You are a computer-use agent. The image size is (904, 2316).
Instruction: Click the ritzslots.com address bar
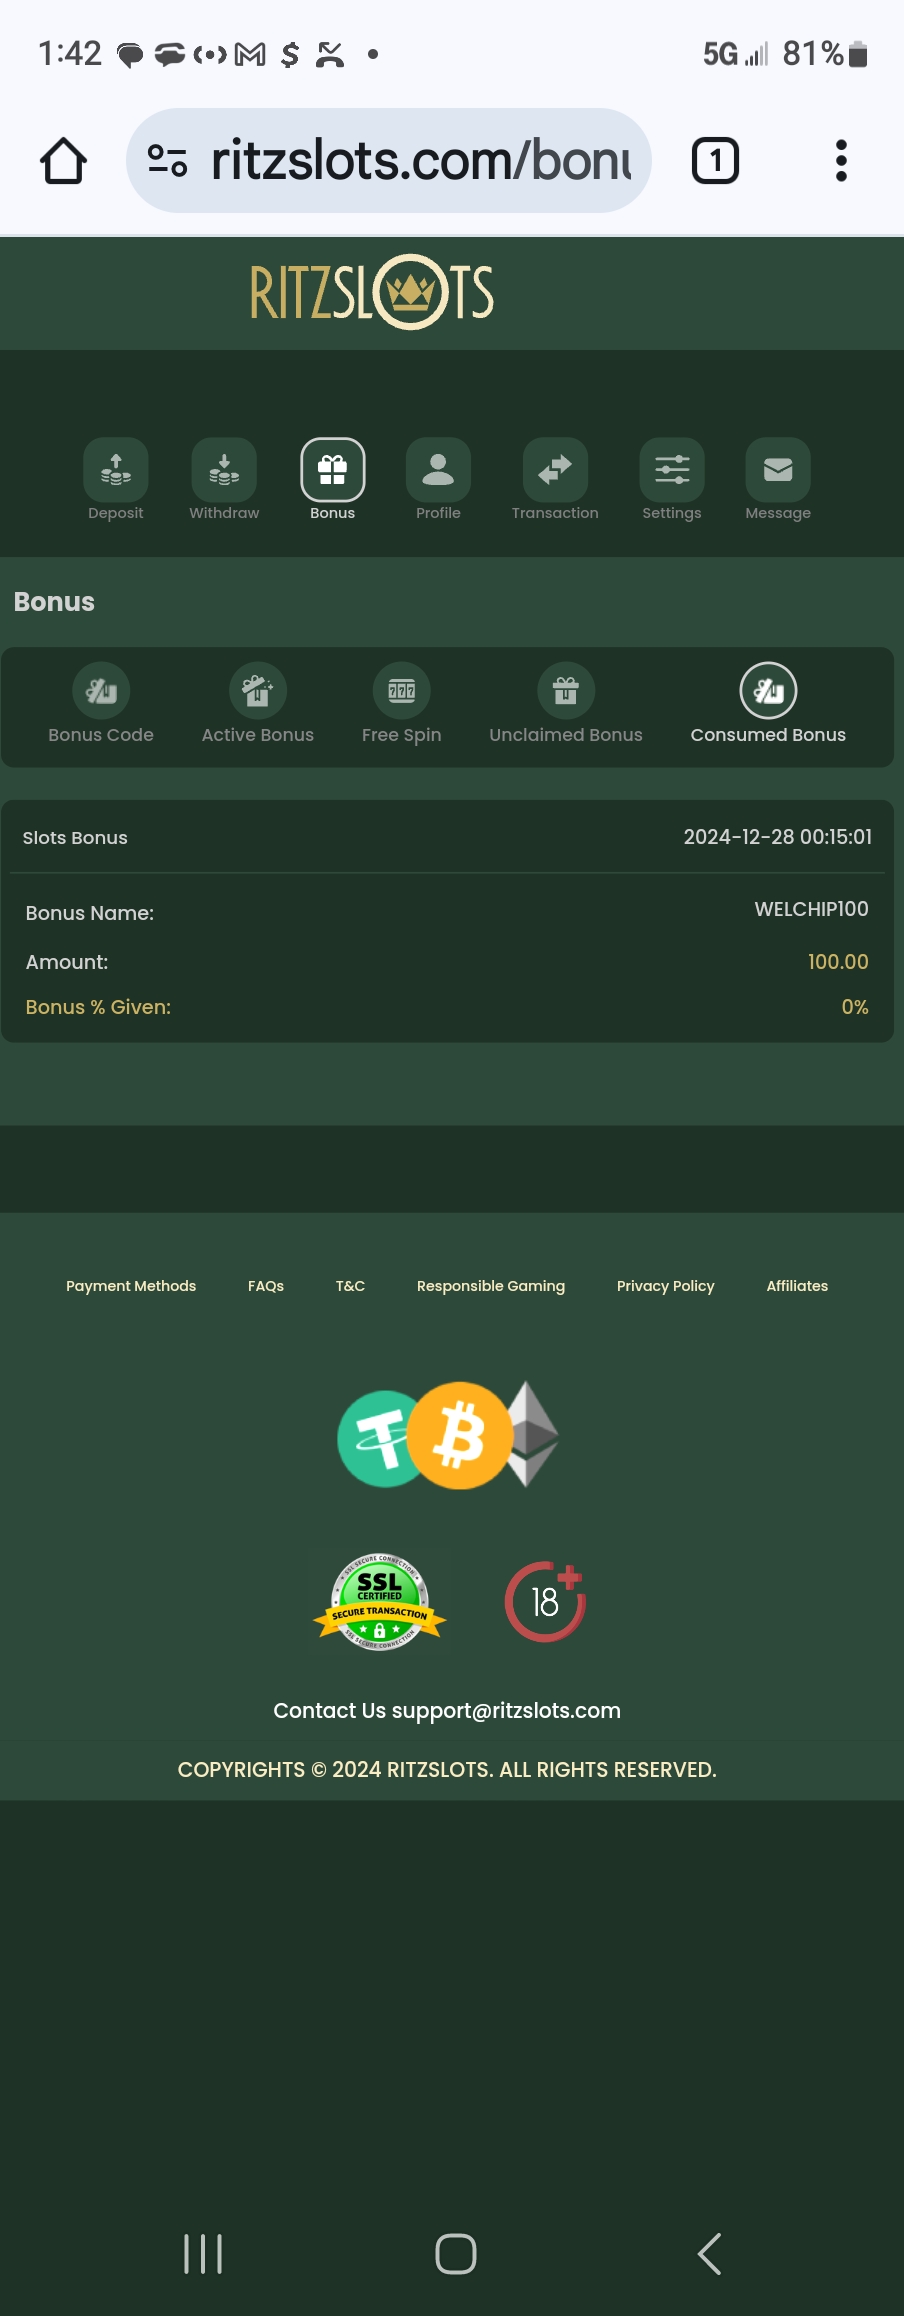pos(389,161)
